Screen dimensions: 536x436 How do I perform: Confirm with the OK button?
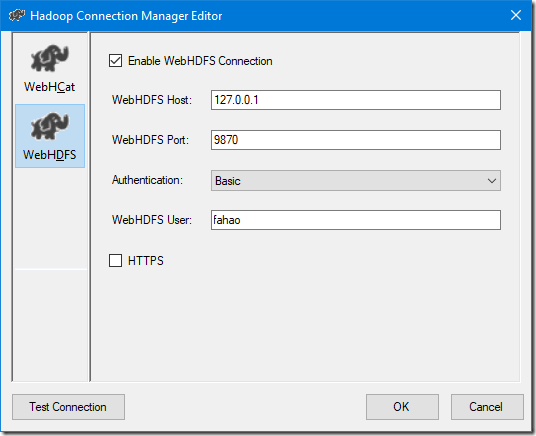(402, 407)
